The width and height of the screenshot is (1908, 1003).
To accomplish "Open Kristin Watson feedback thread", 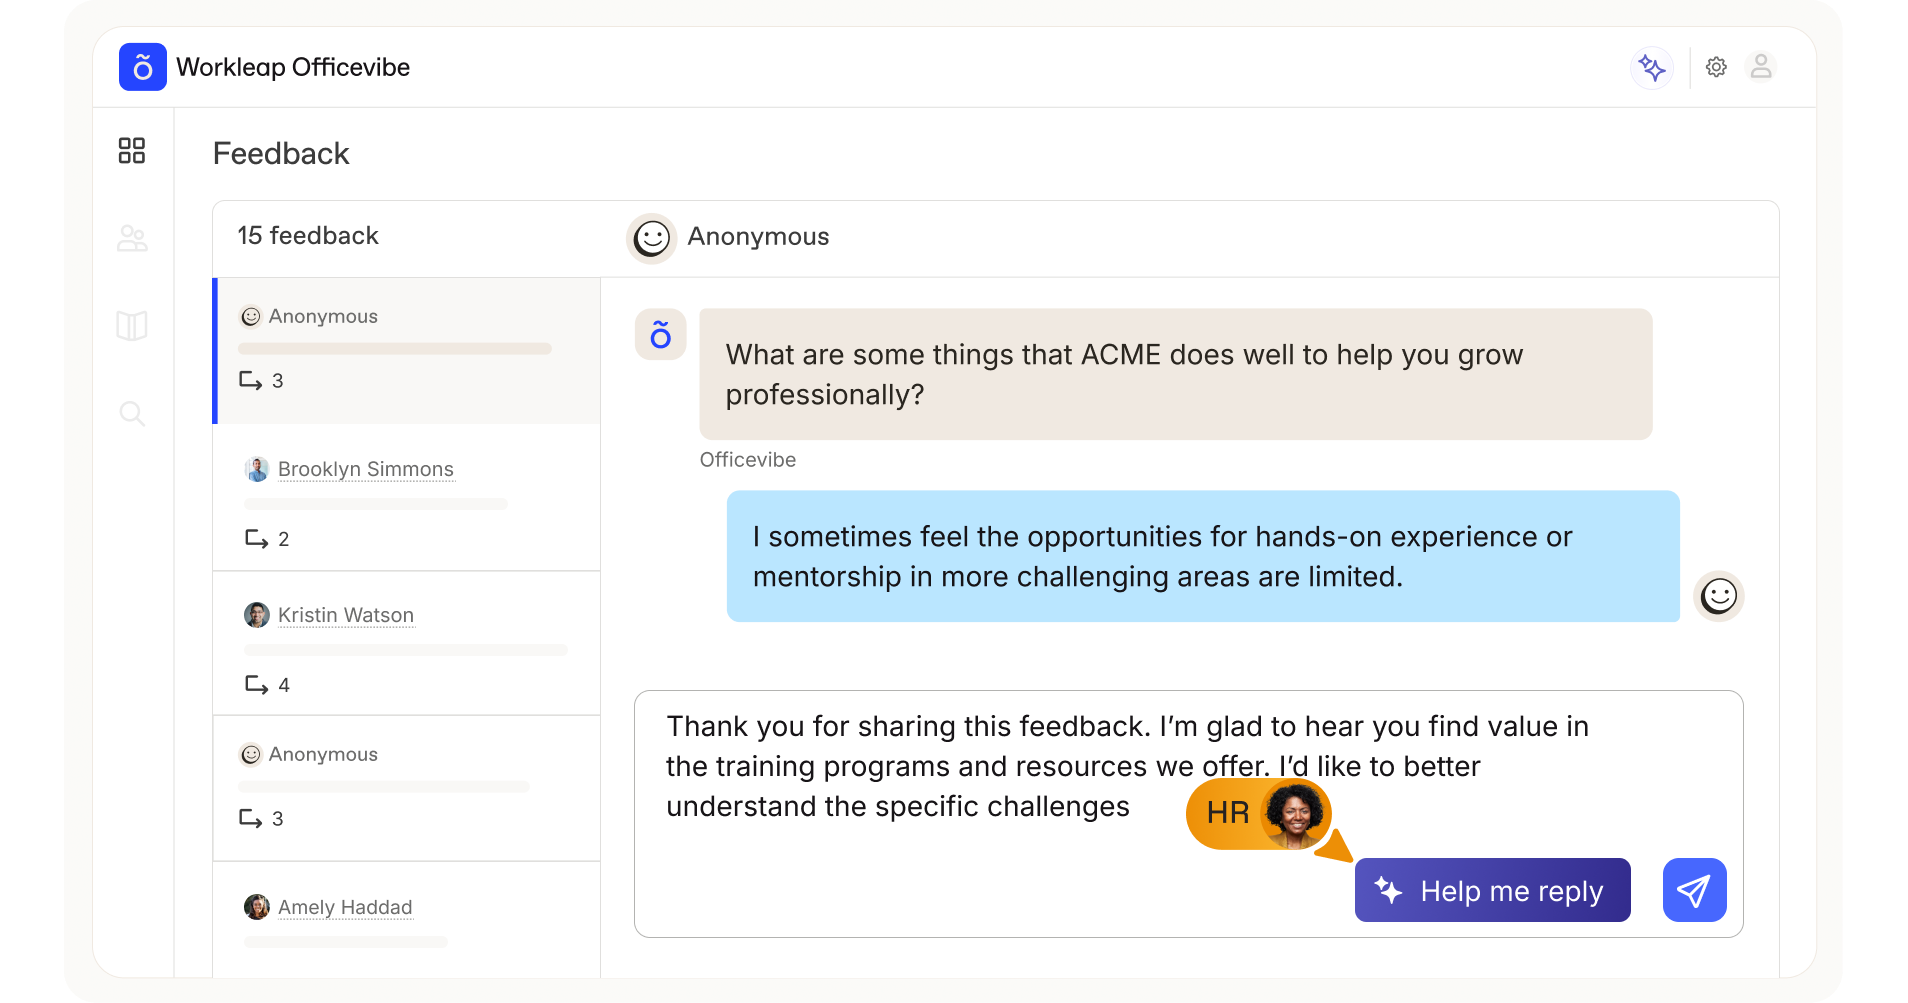I will pyautogui.click(x=345, y=615).
